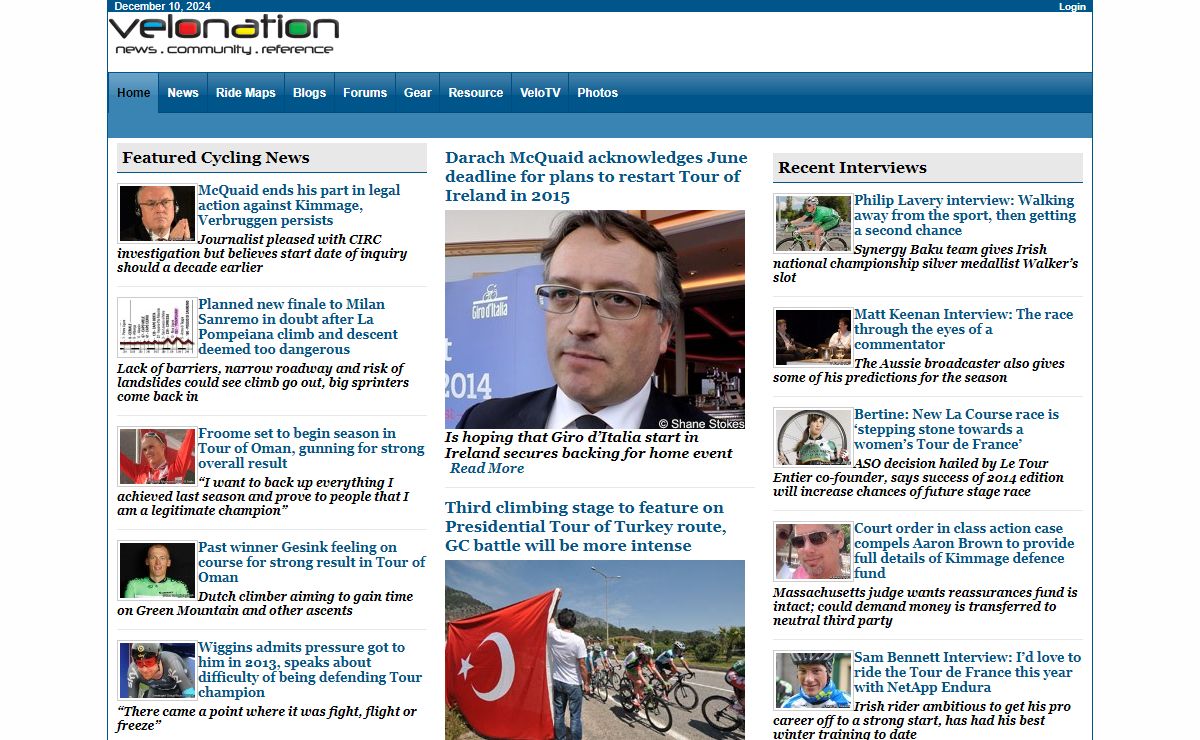Open Matt Keenan Interview link
The image size is (1200, 740).
[963, 329]
